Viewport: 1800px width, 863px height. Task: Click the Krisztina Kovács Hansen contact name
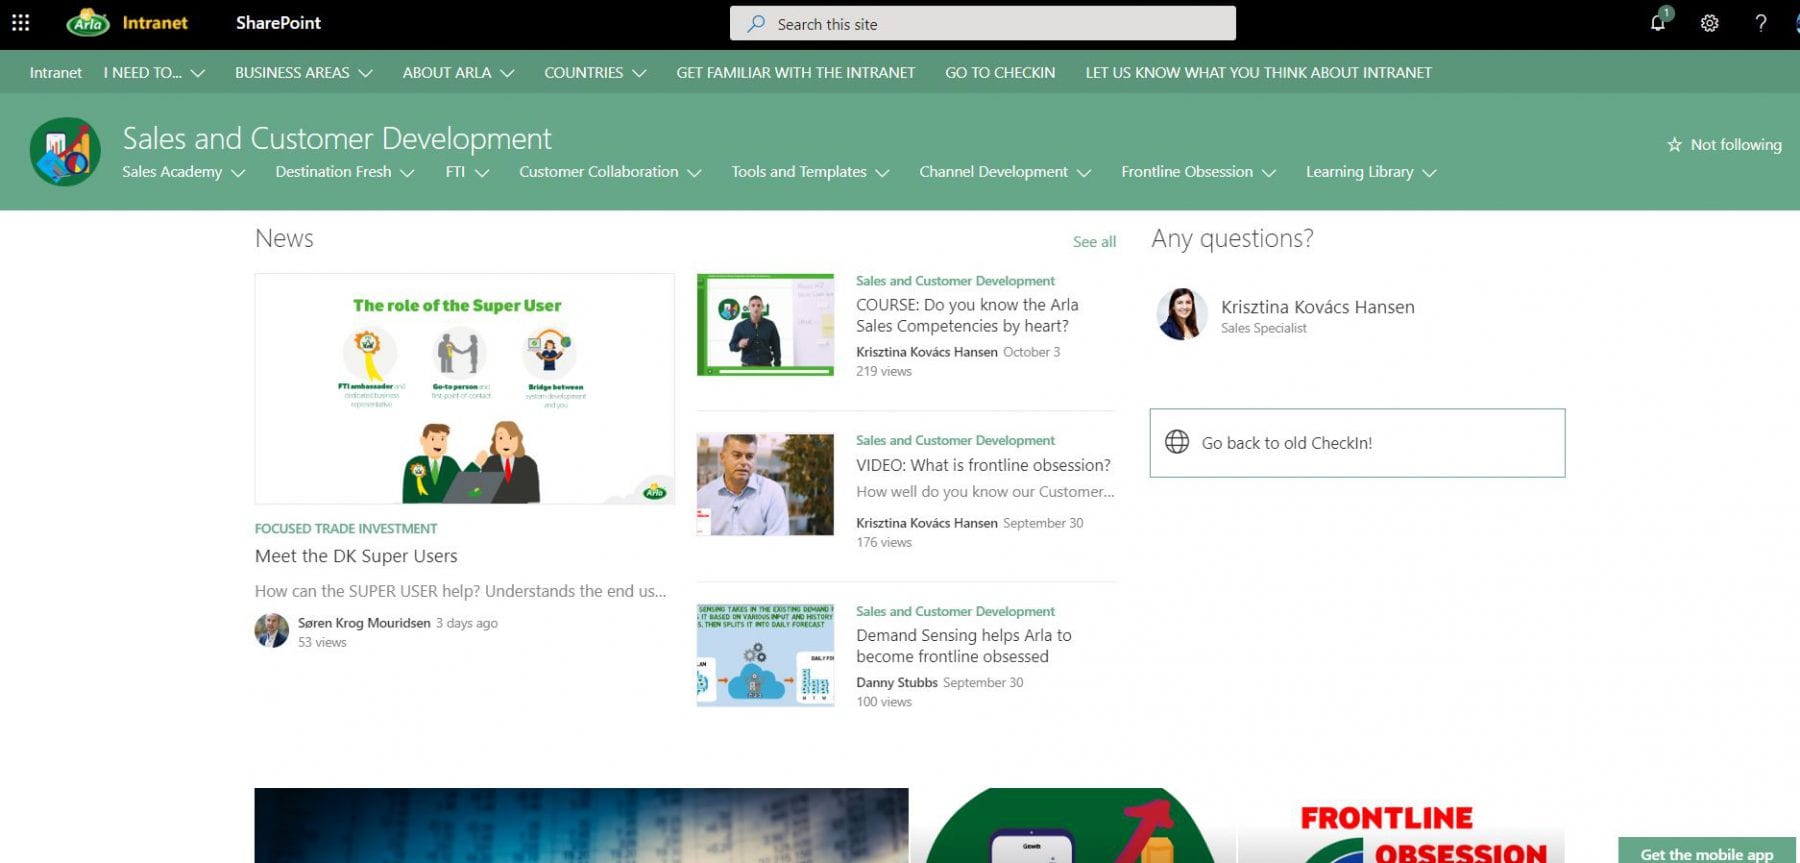click(x=1317, y=307)
